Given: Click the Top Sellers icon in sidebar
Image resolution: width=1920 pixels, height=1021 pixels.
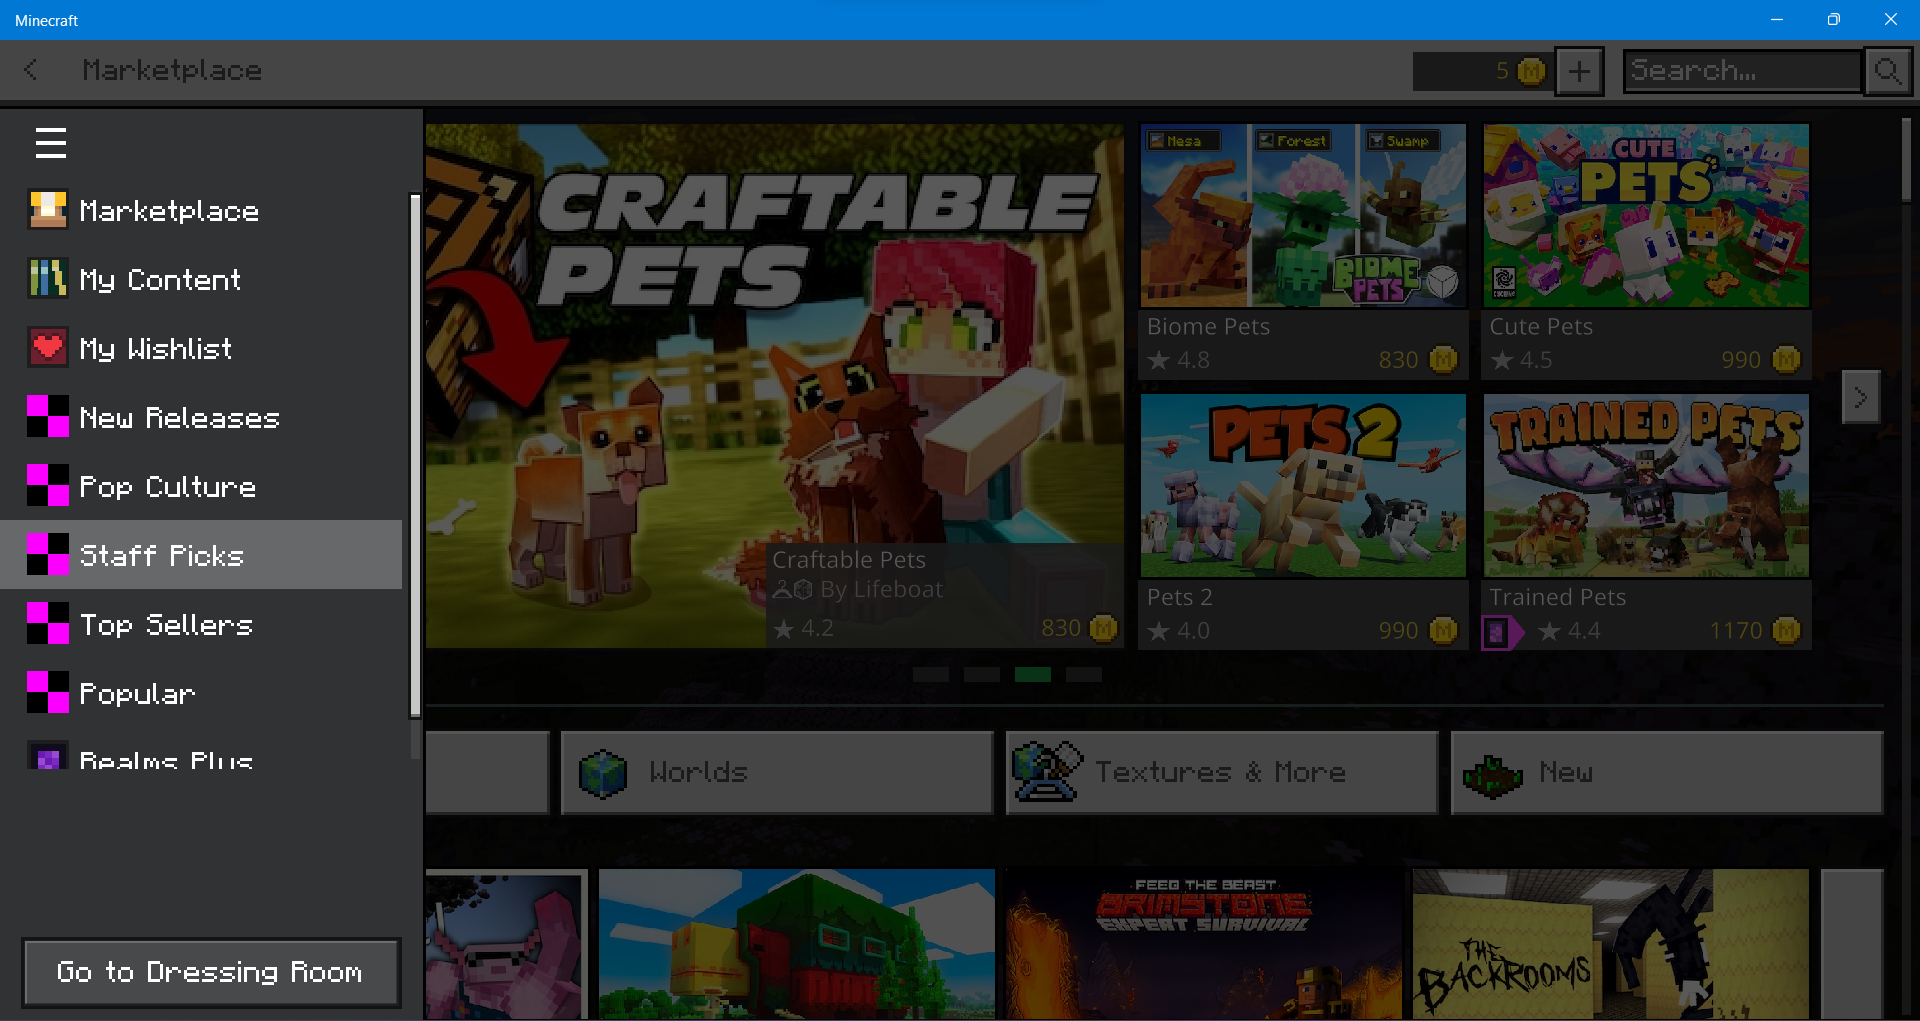Looking at the screenshot, I should (x=48, y=624).
